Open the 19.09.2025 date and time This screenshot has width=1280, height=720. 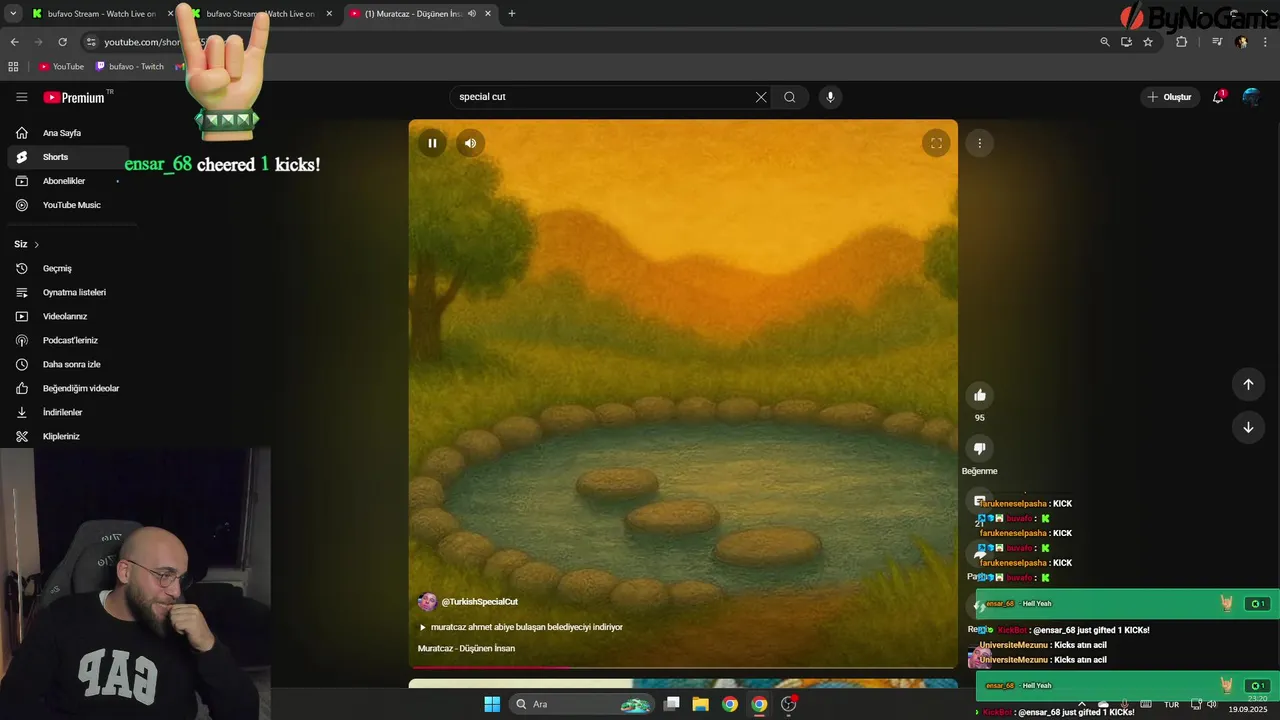1247,704
